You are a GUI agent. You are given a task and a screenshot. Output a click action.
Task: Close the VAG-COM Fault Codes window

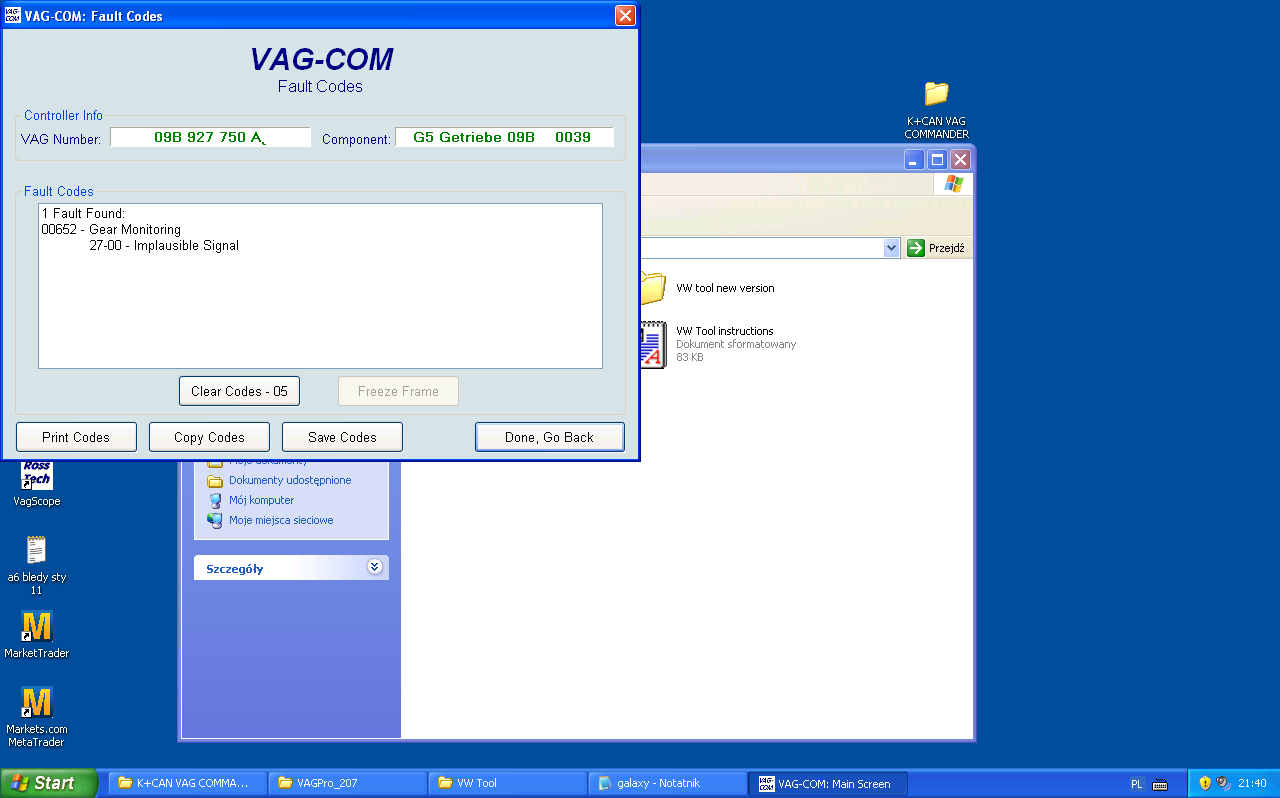(624, 16)
